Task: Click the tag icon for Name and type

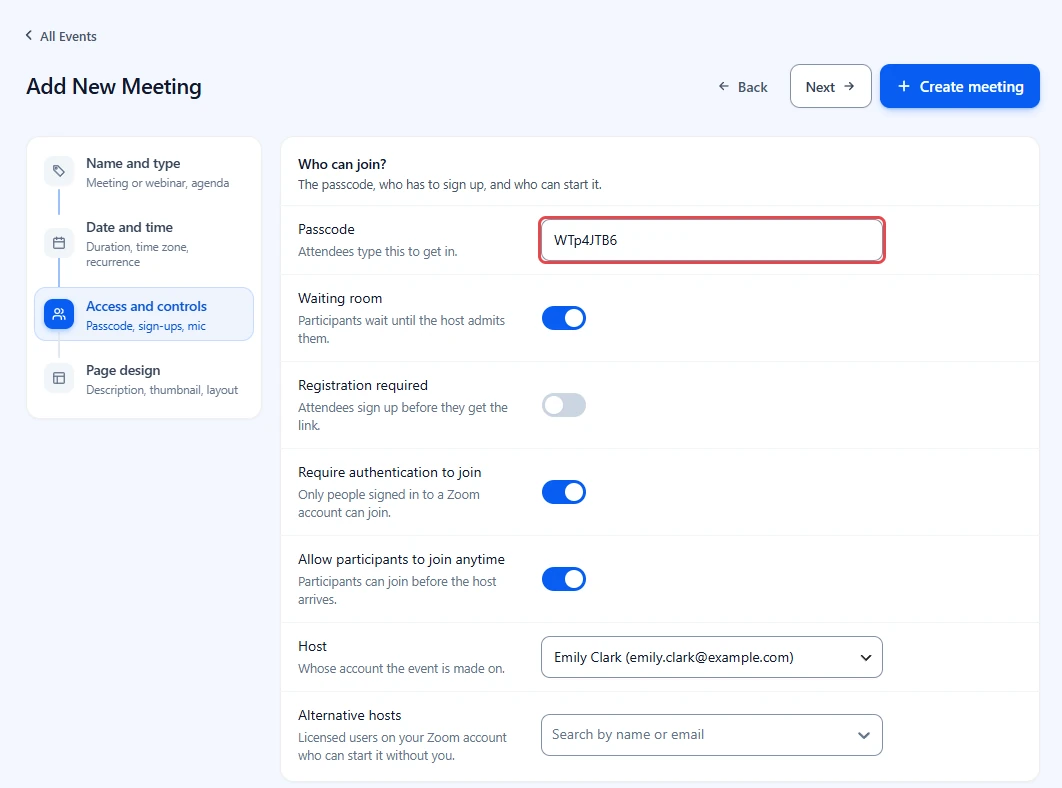Action: pos(59,171)
